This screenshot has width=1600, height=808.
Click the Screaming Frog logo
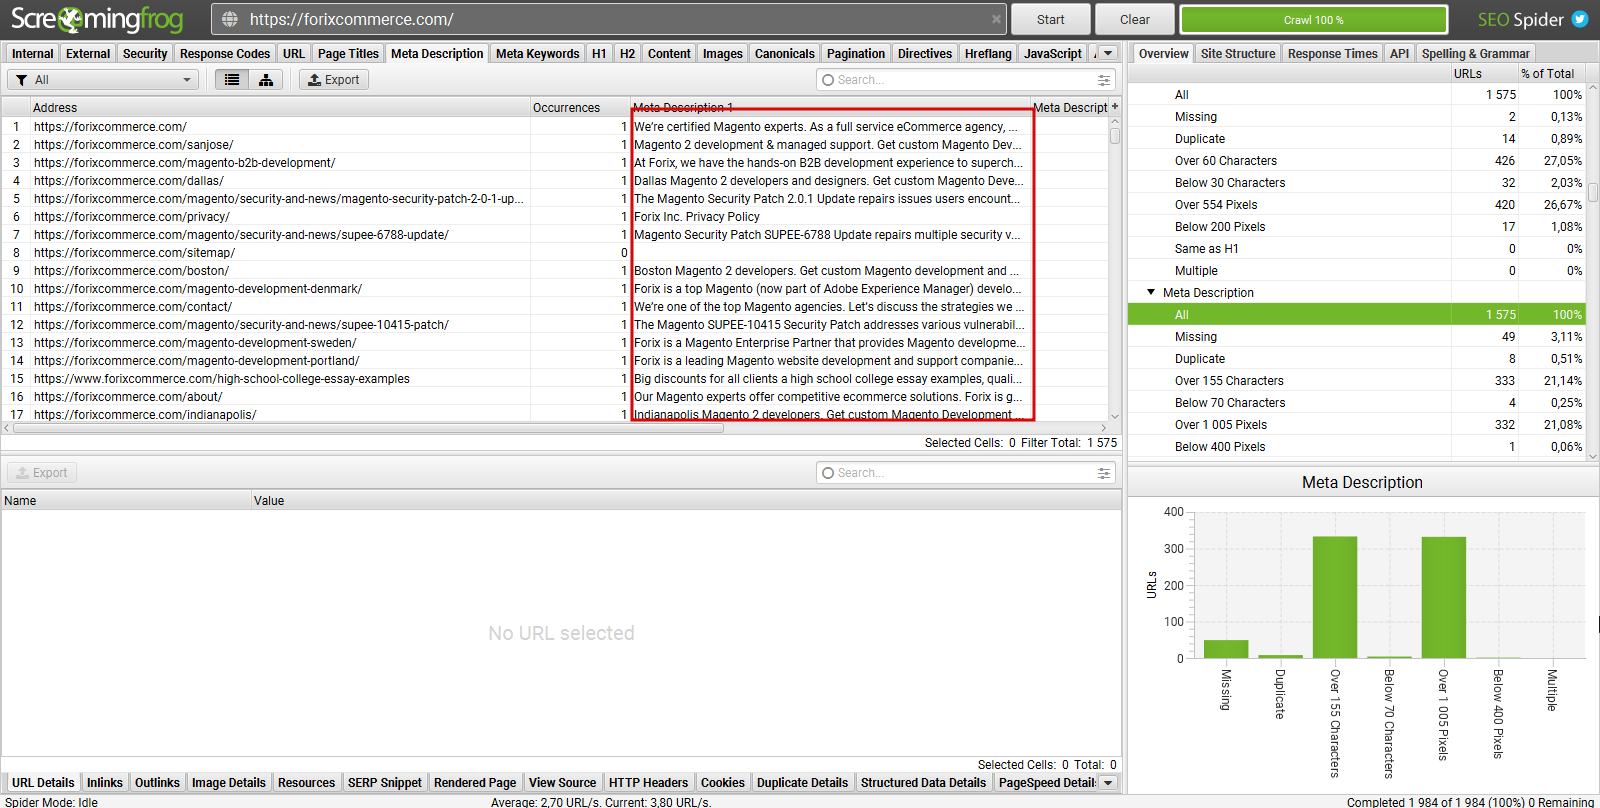[x=97, y=19]
